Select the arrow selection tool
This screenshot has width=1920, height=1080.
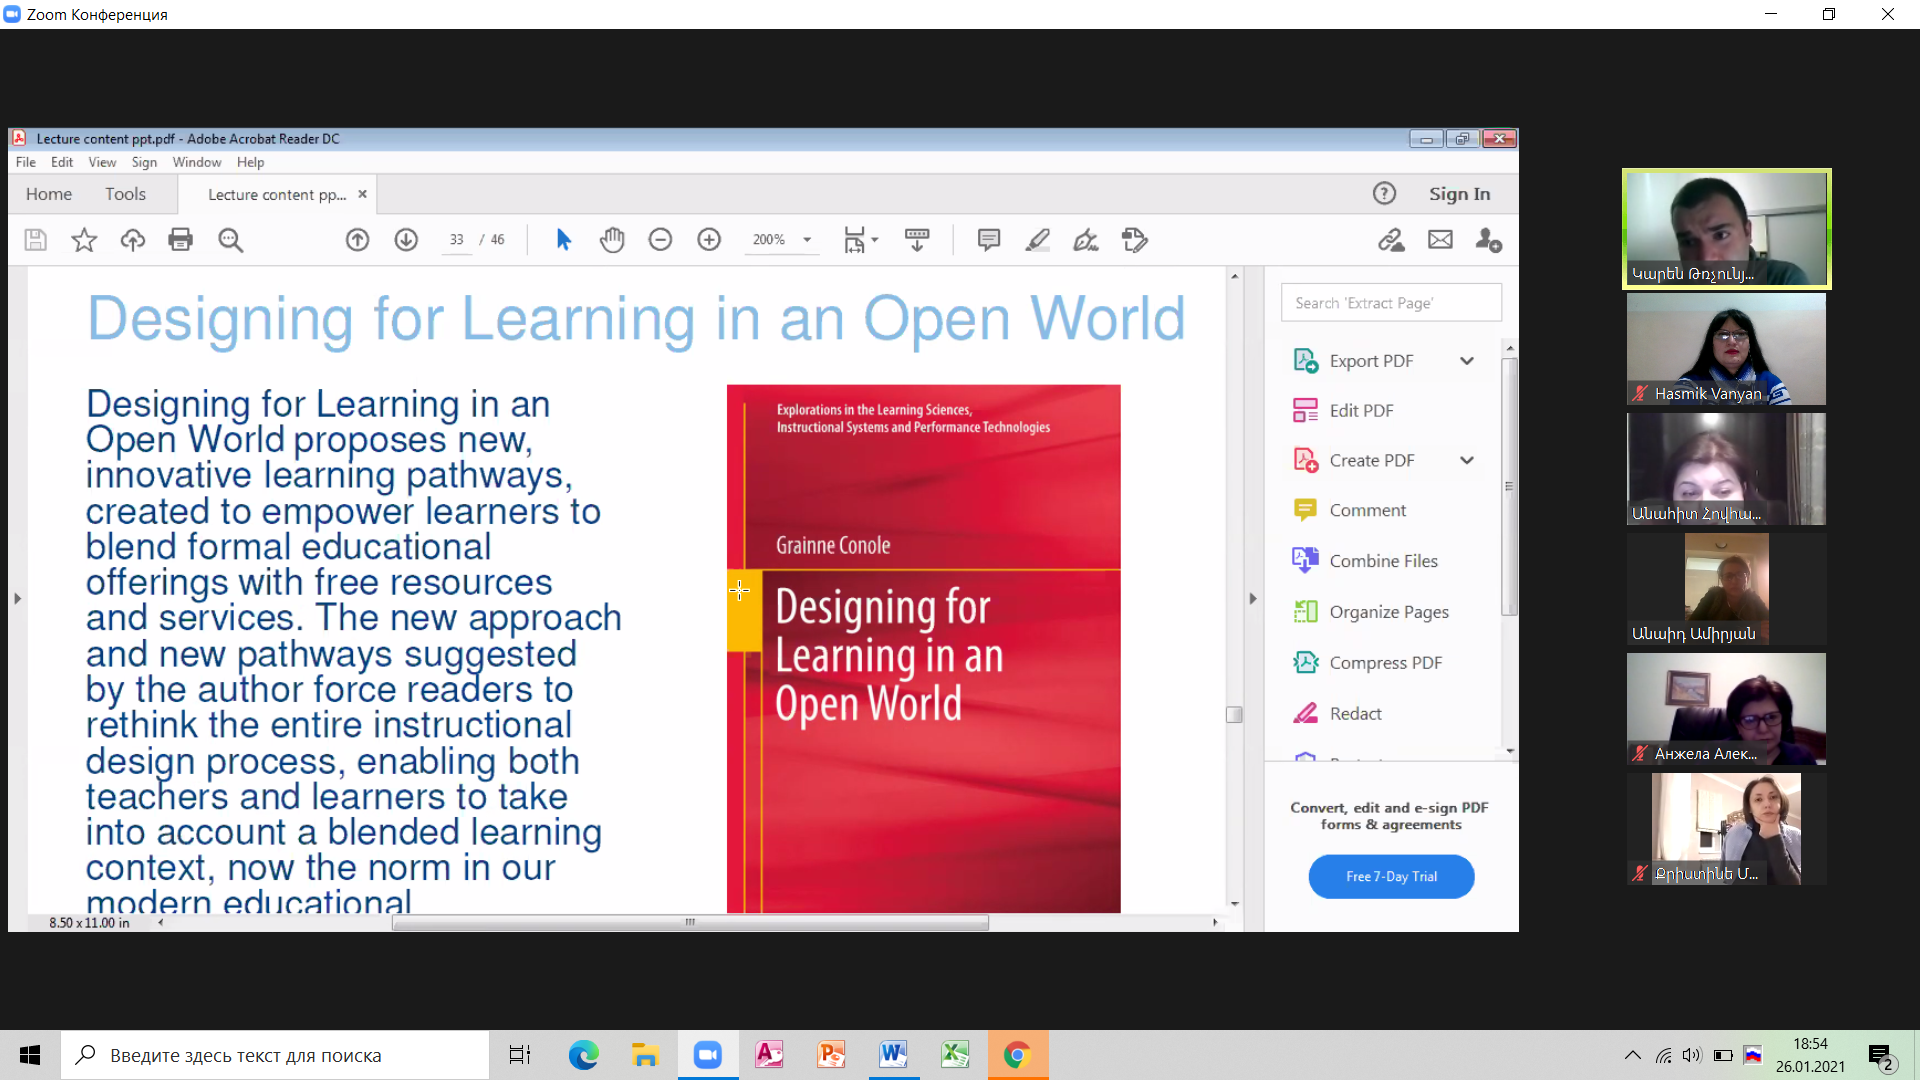tap(563, 240)
